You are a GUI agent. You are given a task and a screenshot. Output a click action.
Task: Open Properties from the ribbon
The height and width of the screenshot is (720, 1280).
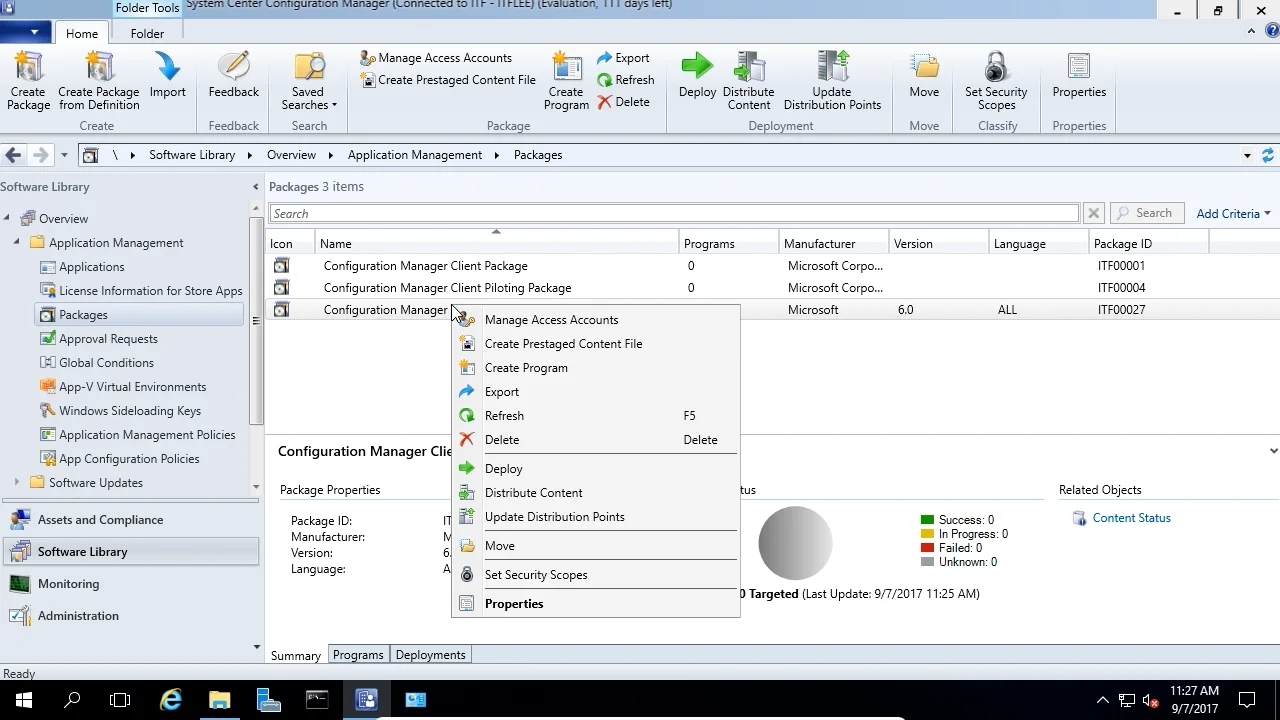pyautogui.click(x=1079, y=78)
